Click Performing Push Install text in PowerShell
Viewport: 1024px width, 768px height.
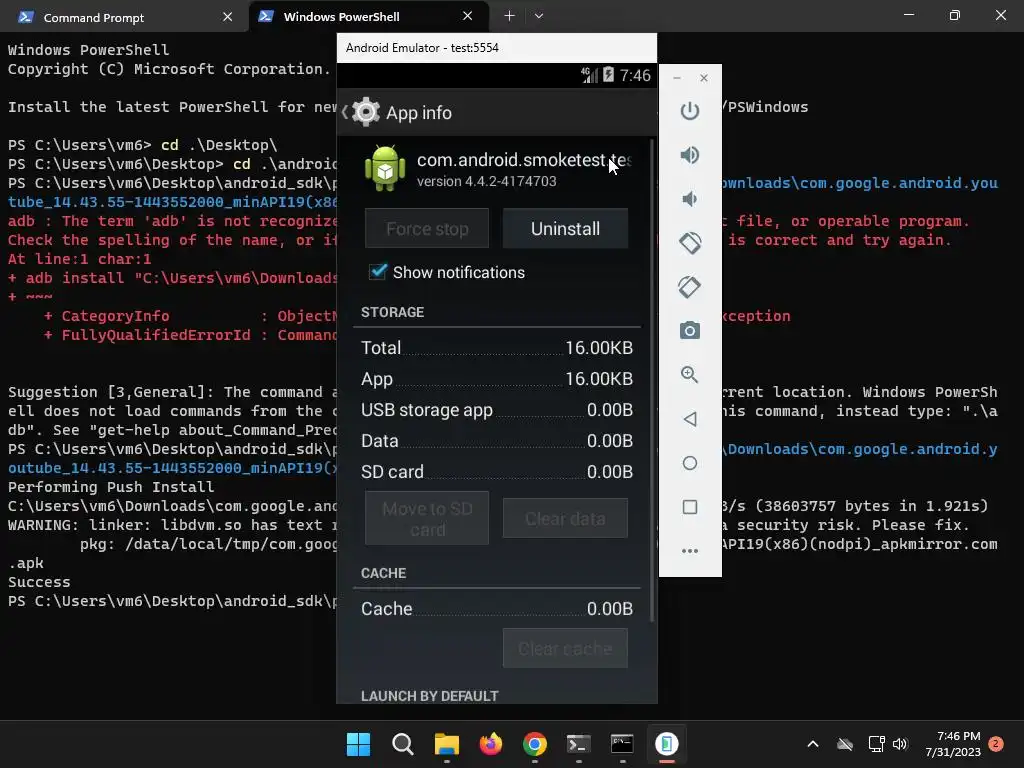click(111, 487)
